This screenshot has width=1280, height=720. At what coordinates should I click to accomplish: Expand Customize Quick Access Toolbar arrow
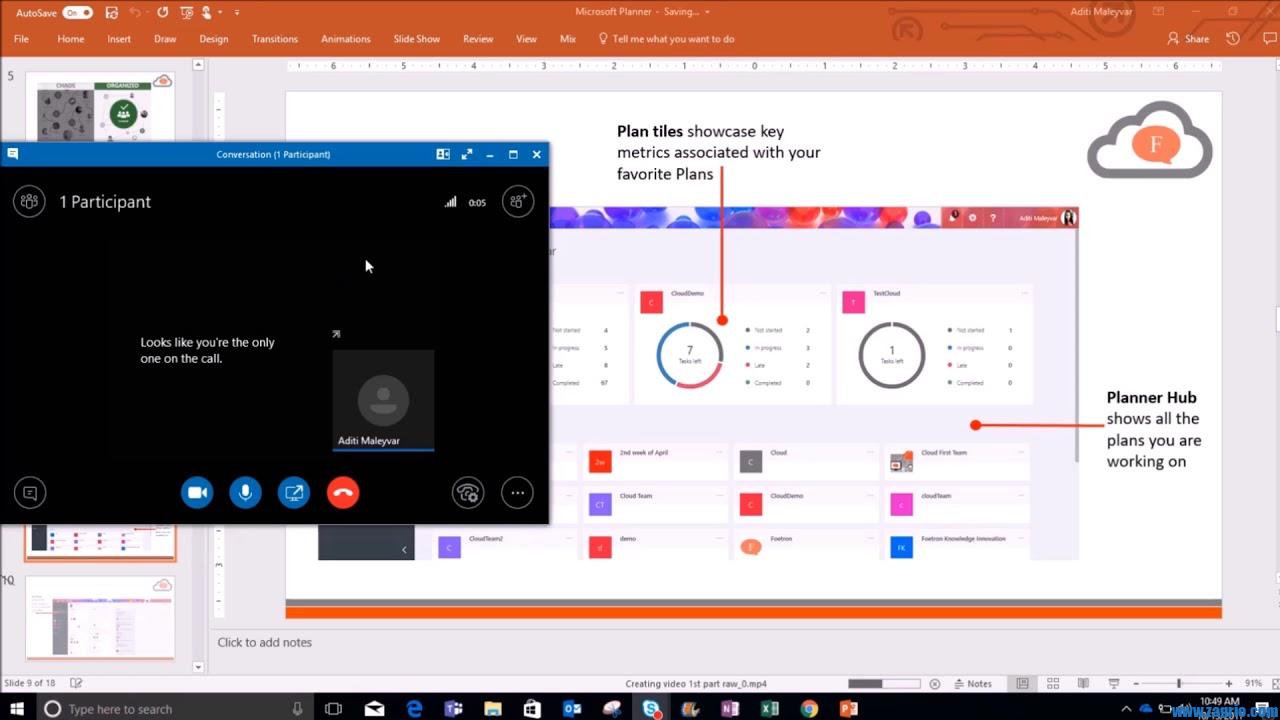[237, 13]
